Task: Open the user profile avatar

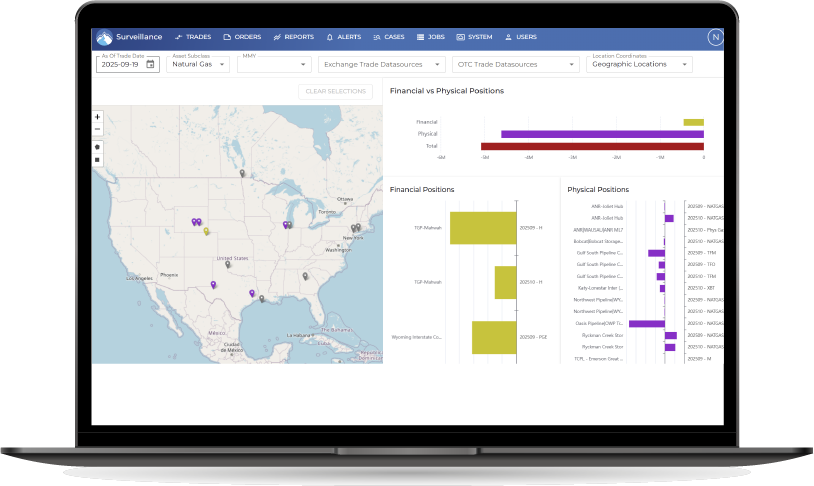Action: pos(714,37)
